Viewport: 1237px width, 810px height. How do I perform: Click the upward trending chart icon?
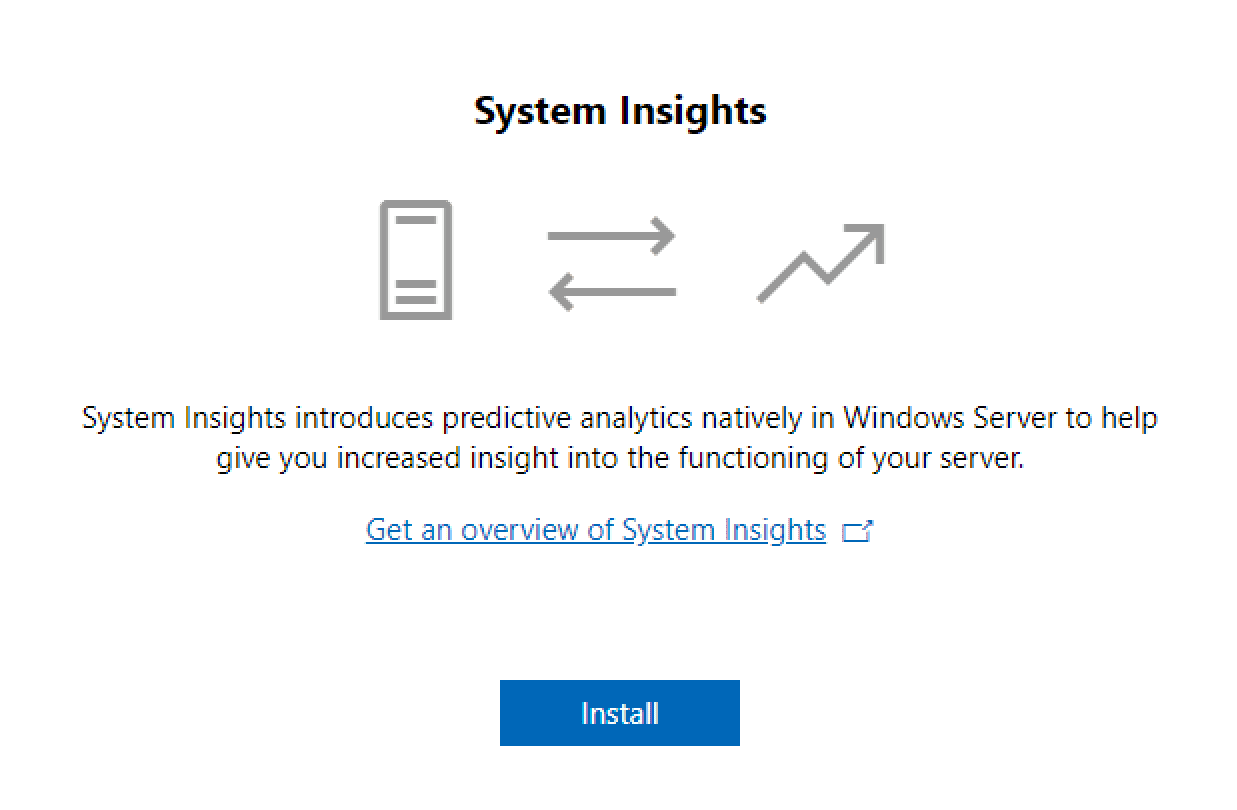click(x=820, y=262)
